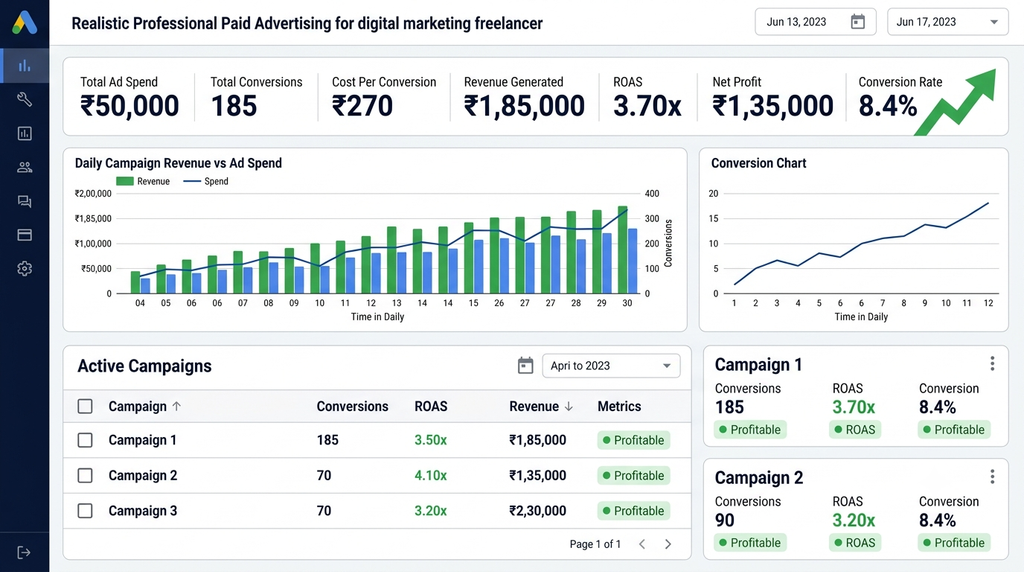Open the bar chart dashboard sidebar icon
Viewport: 1024px width, 572px height.
[x=25, y=65]
